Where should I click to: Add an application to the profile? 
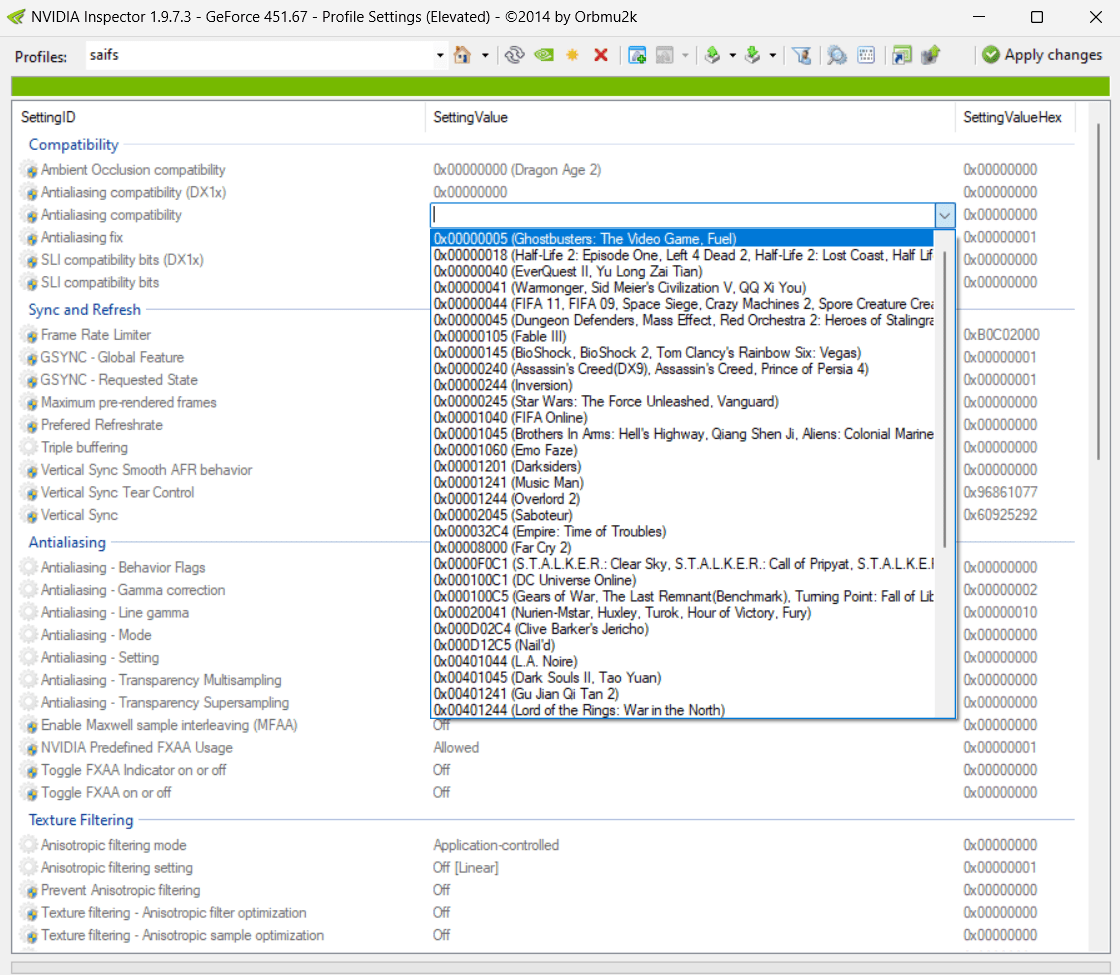636,55
